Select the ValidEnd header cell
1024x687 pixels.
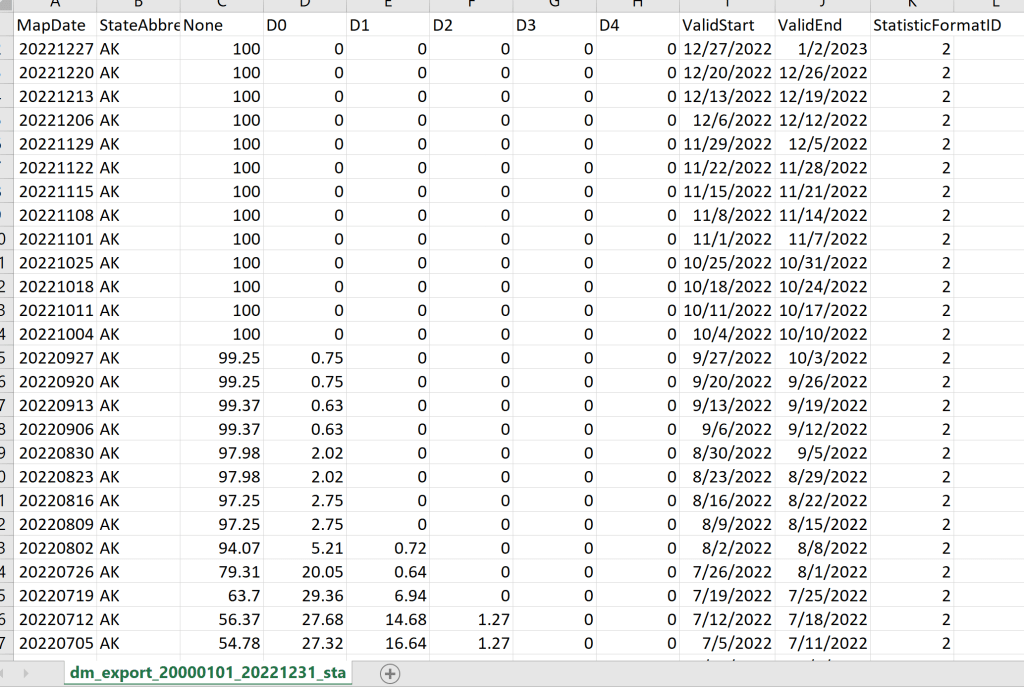point(808,25)
